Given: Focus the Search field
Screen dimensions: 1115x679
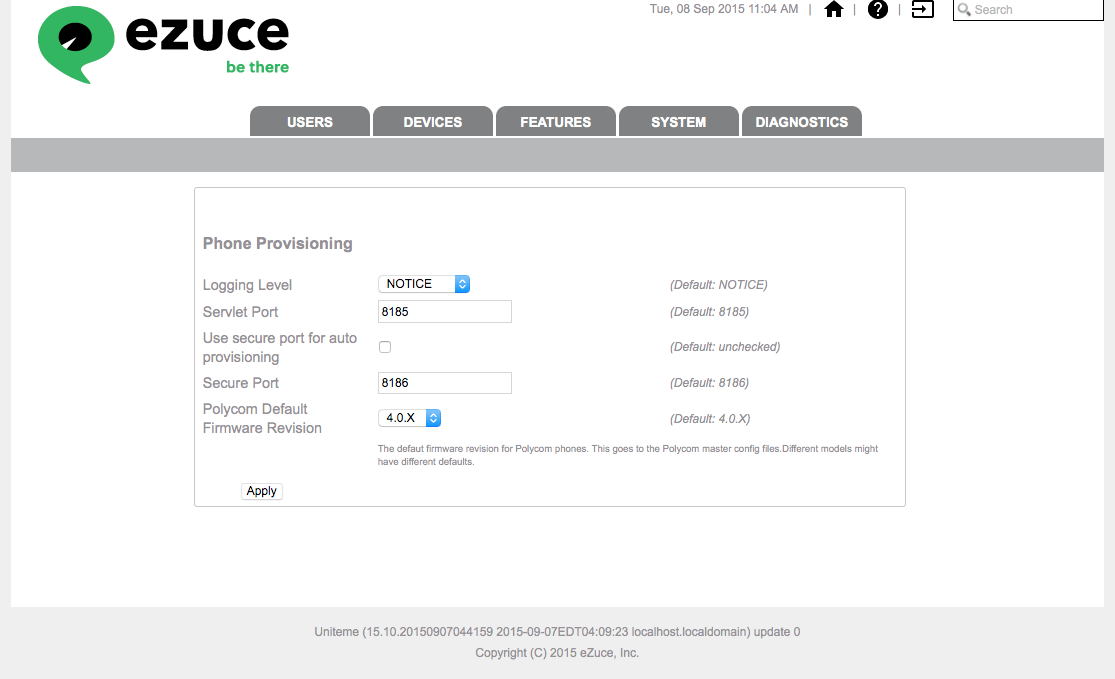Looking at the screenshot, I should [x=1028, y=9].
